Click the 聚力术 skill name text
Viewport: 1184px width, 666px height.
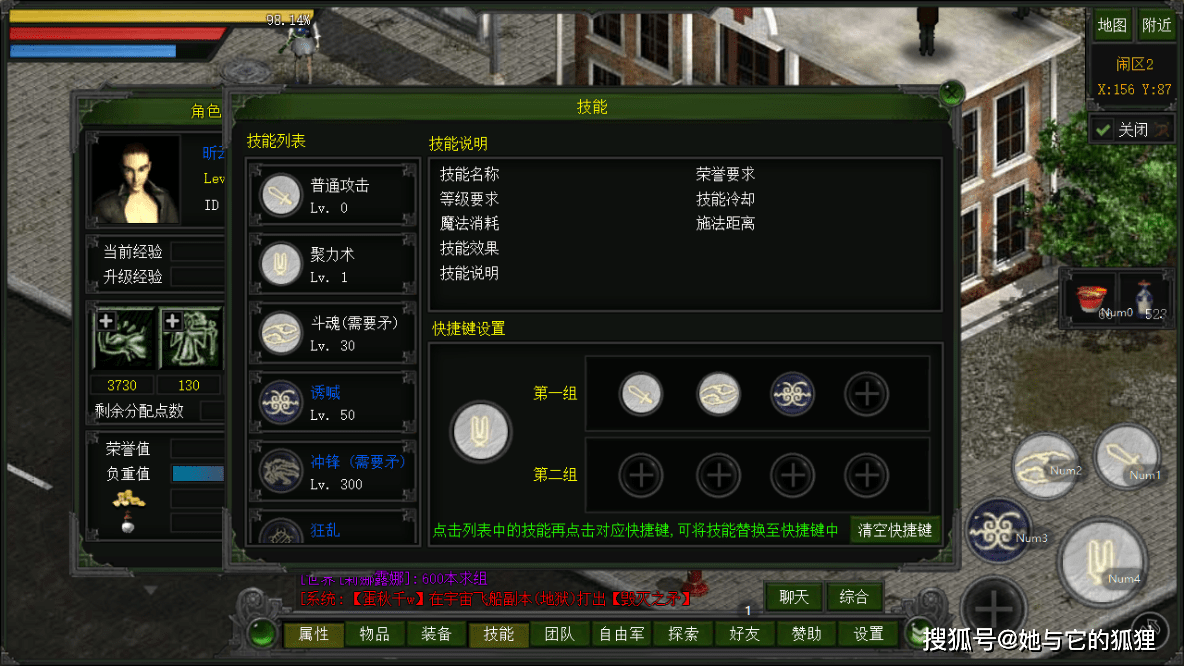coord(332,254)
